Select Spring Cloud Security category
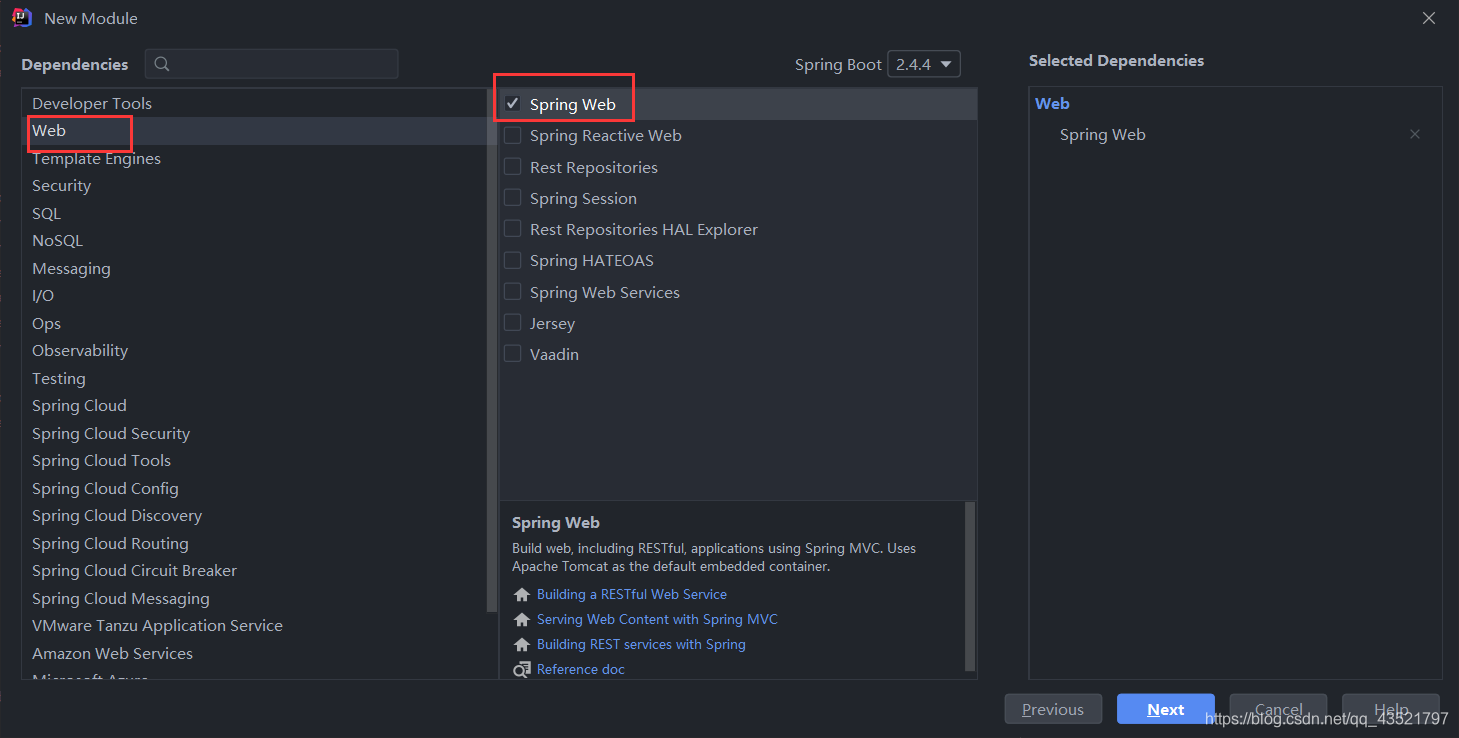 (x=254, y=434)
